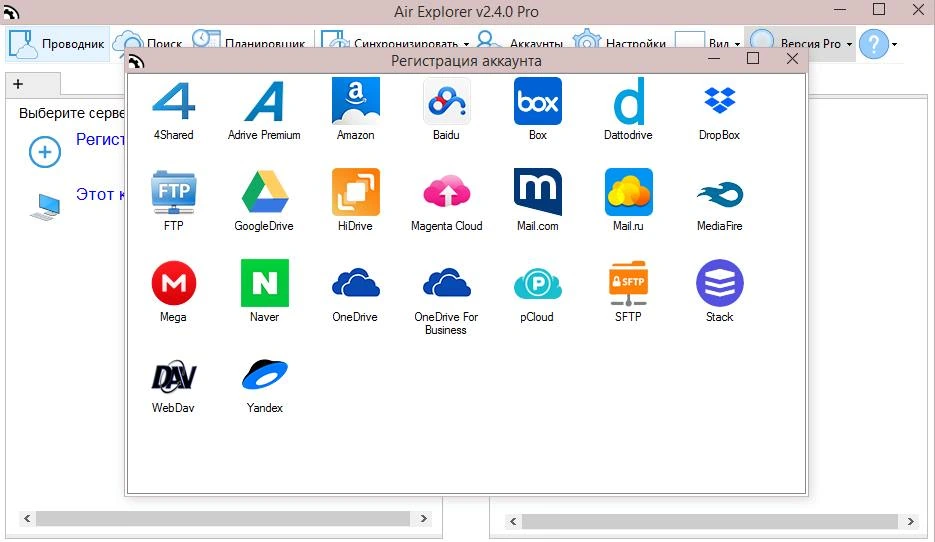Expand the Синхронизировать dropdown arrow

(x=466, y=44)
